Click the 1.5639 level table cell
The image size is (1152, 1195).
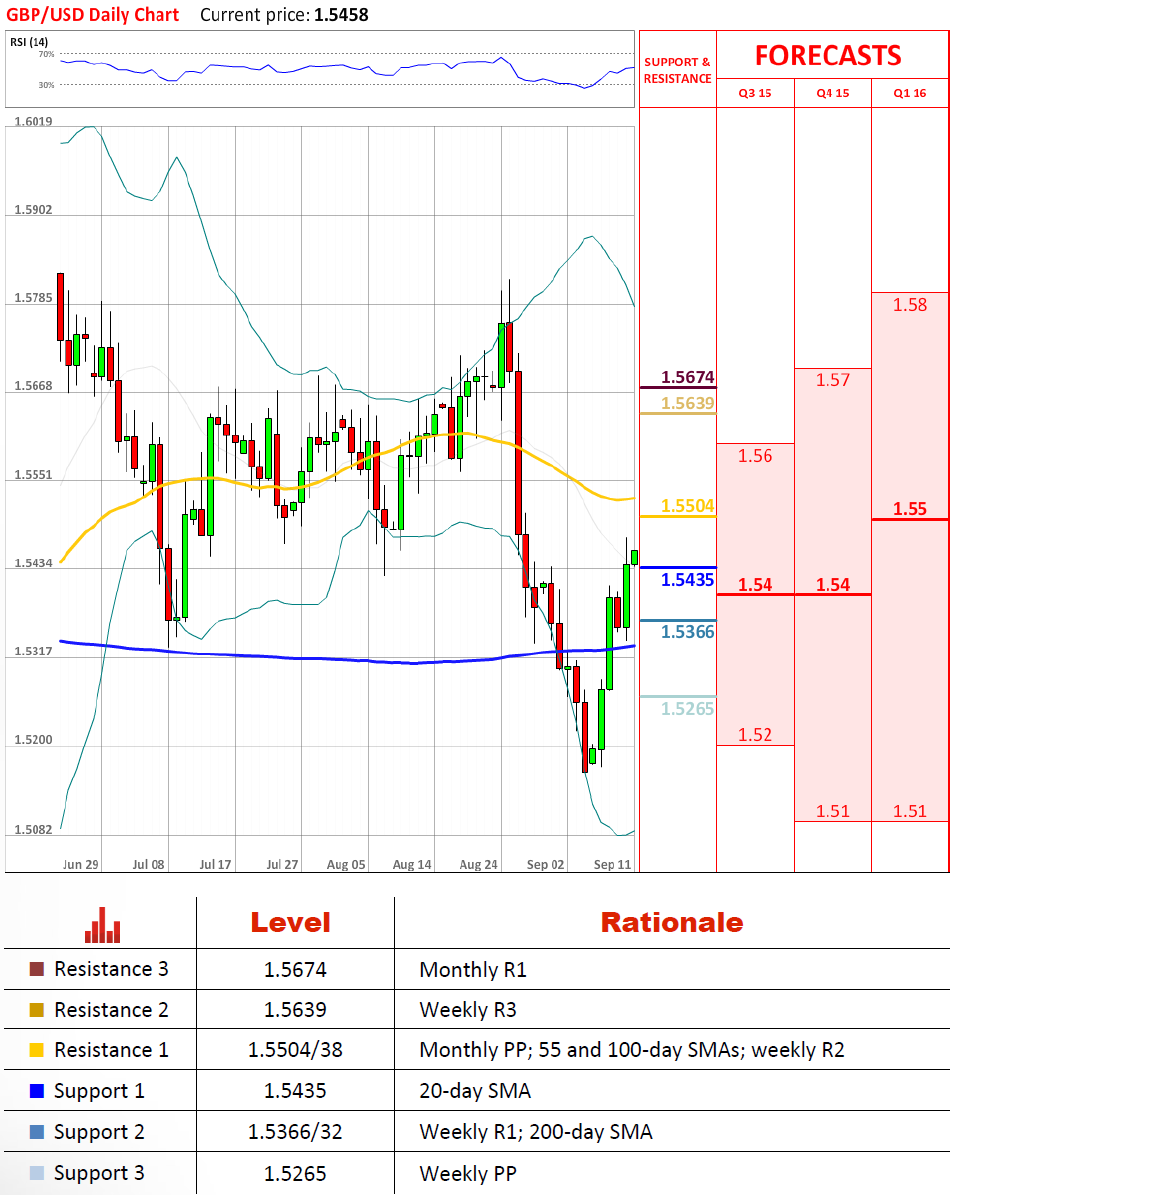coord(295,1010)
